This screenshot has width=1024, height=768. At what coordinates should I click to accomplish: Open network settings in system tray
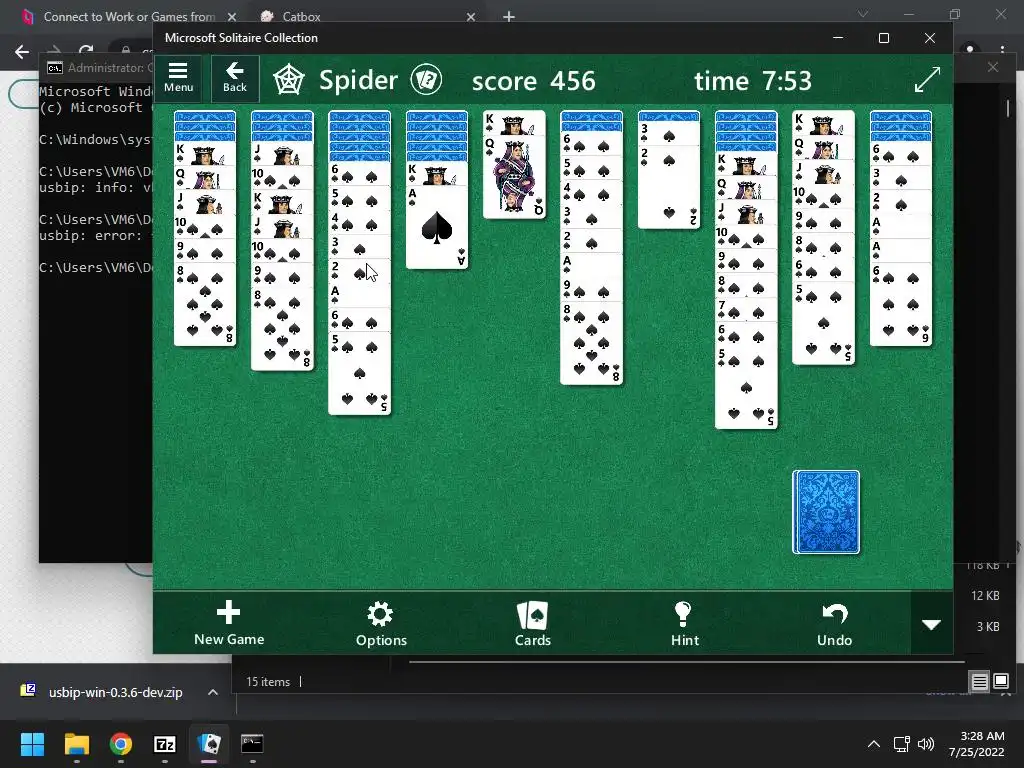click(x=902, y=744)
